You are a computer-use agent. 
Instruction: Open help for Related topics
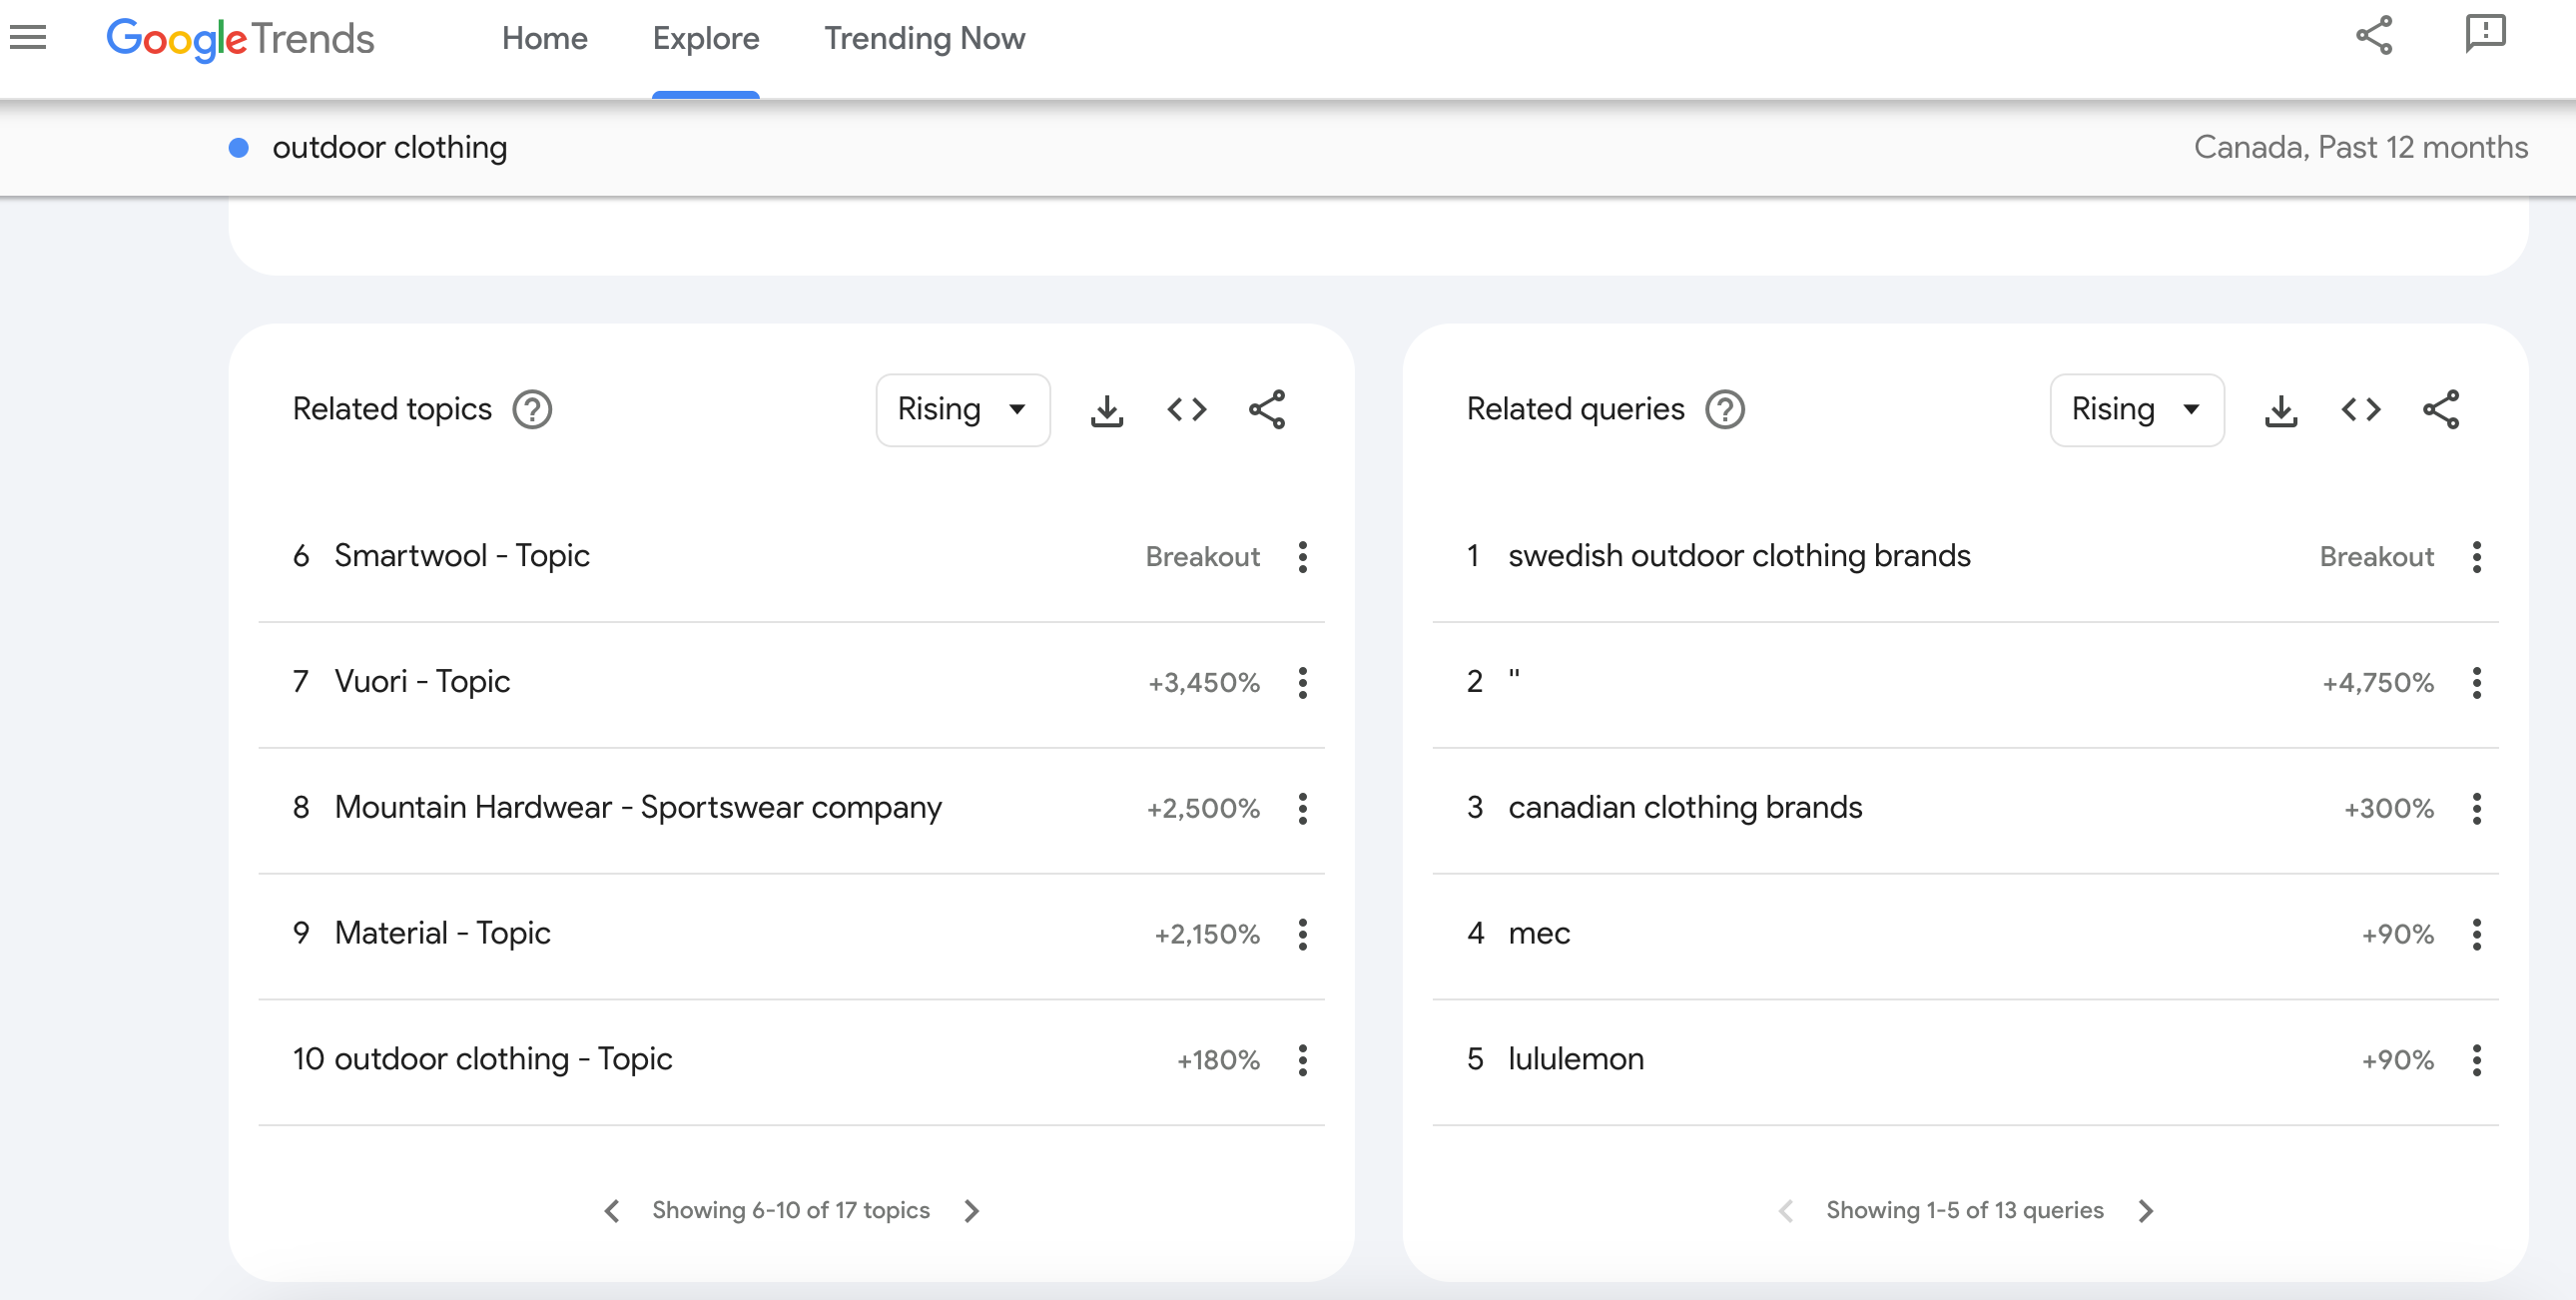tap(532, 409)
